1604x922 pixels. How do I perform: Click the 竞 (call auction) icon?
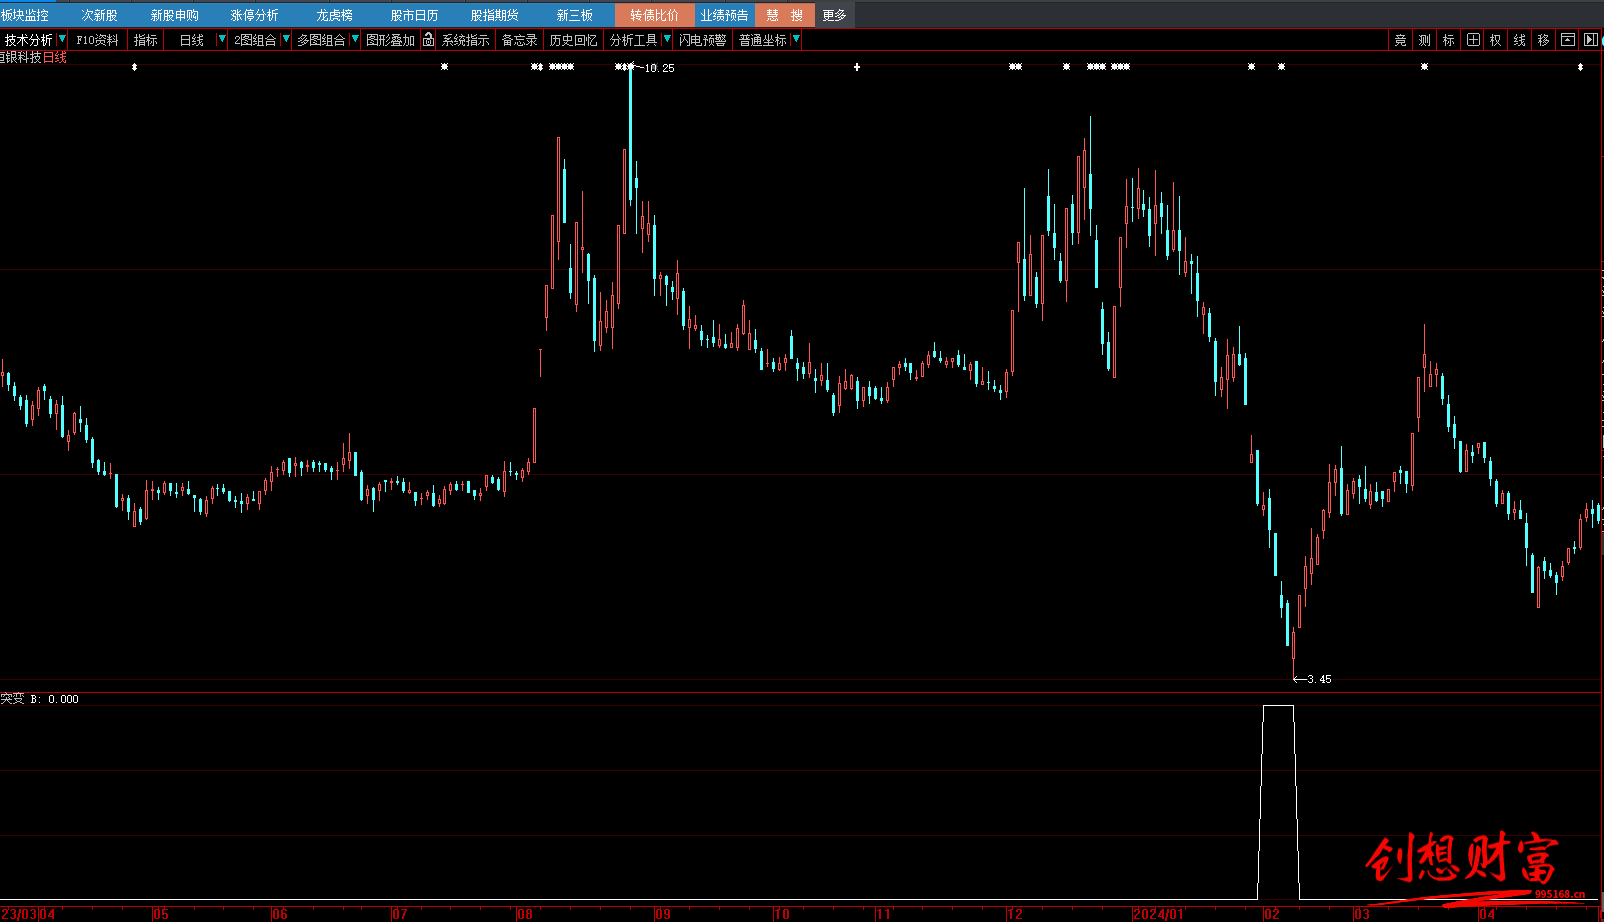1400,40
